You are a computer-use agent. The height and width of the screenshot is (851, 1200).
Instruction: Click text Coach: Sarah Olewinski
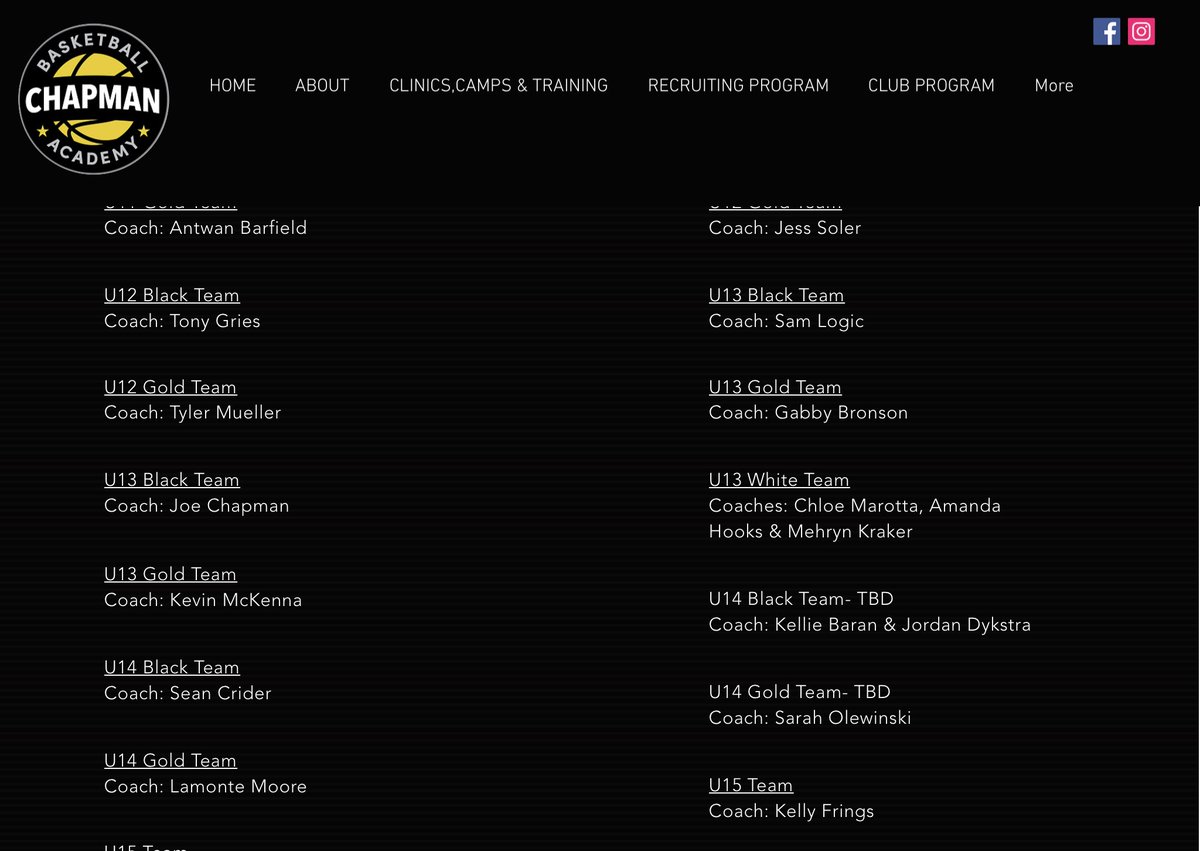click(x=810, y=718)
